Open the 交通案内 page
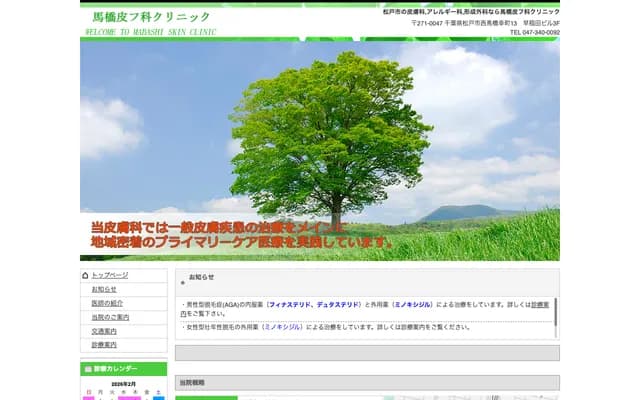This screenshot has height=400, width=640. [104, 331]
